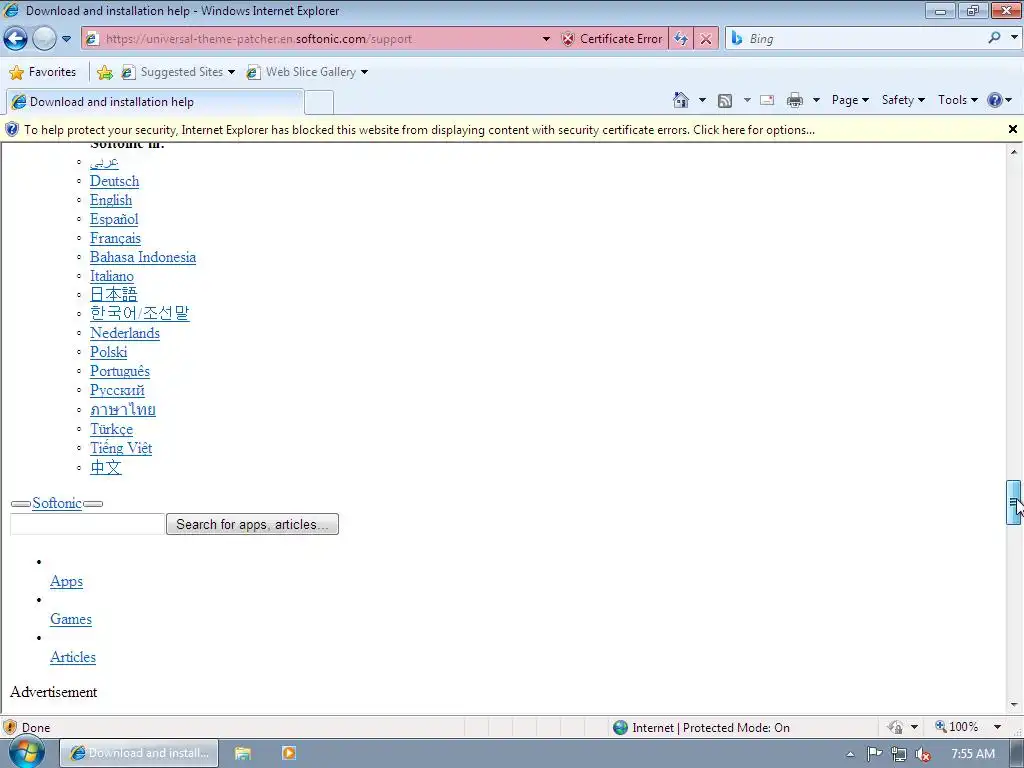Refresh the page with the refresh icon
The image size is (1024, 768).
pyautogui.click(x=680, y=39)
